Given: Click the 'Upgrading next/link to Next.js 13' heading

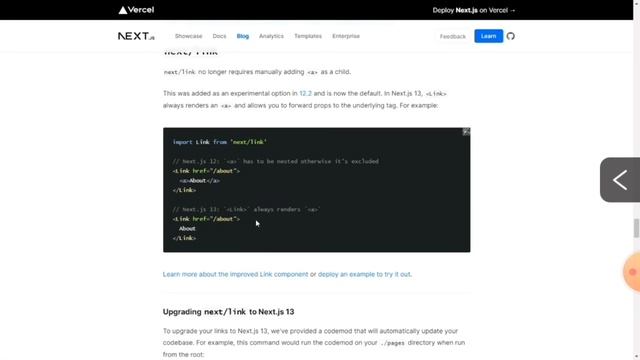Looking at the screenshot, I should click(228, 312).
